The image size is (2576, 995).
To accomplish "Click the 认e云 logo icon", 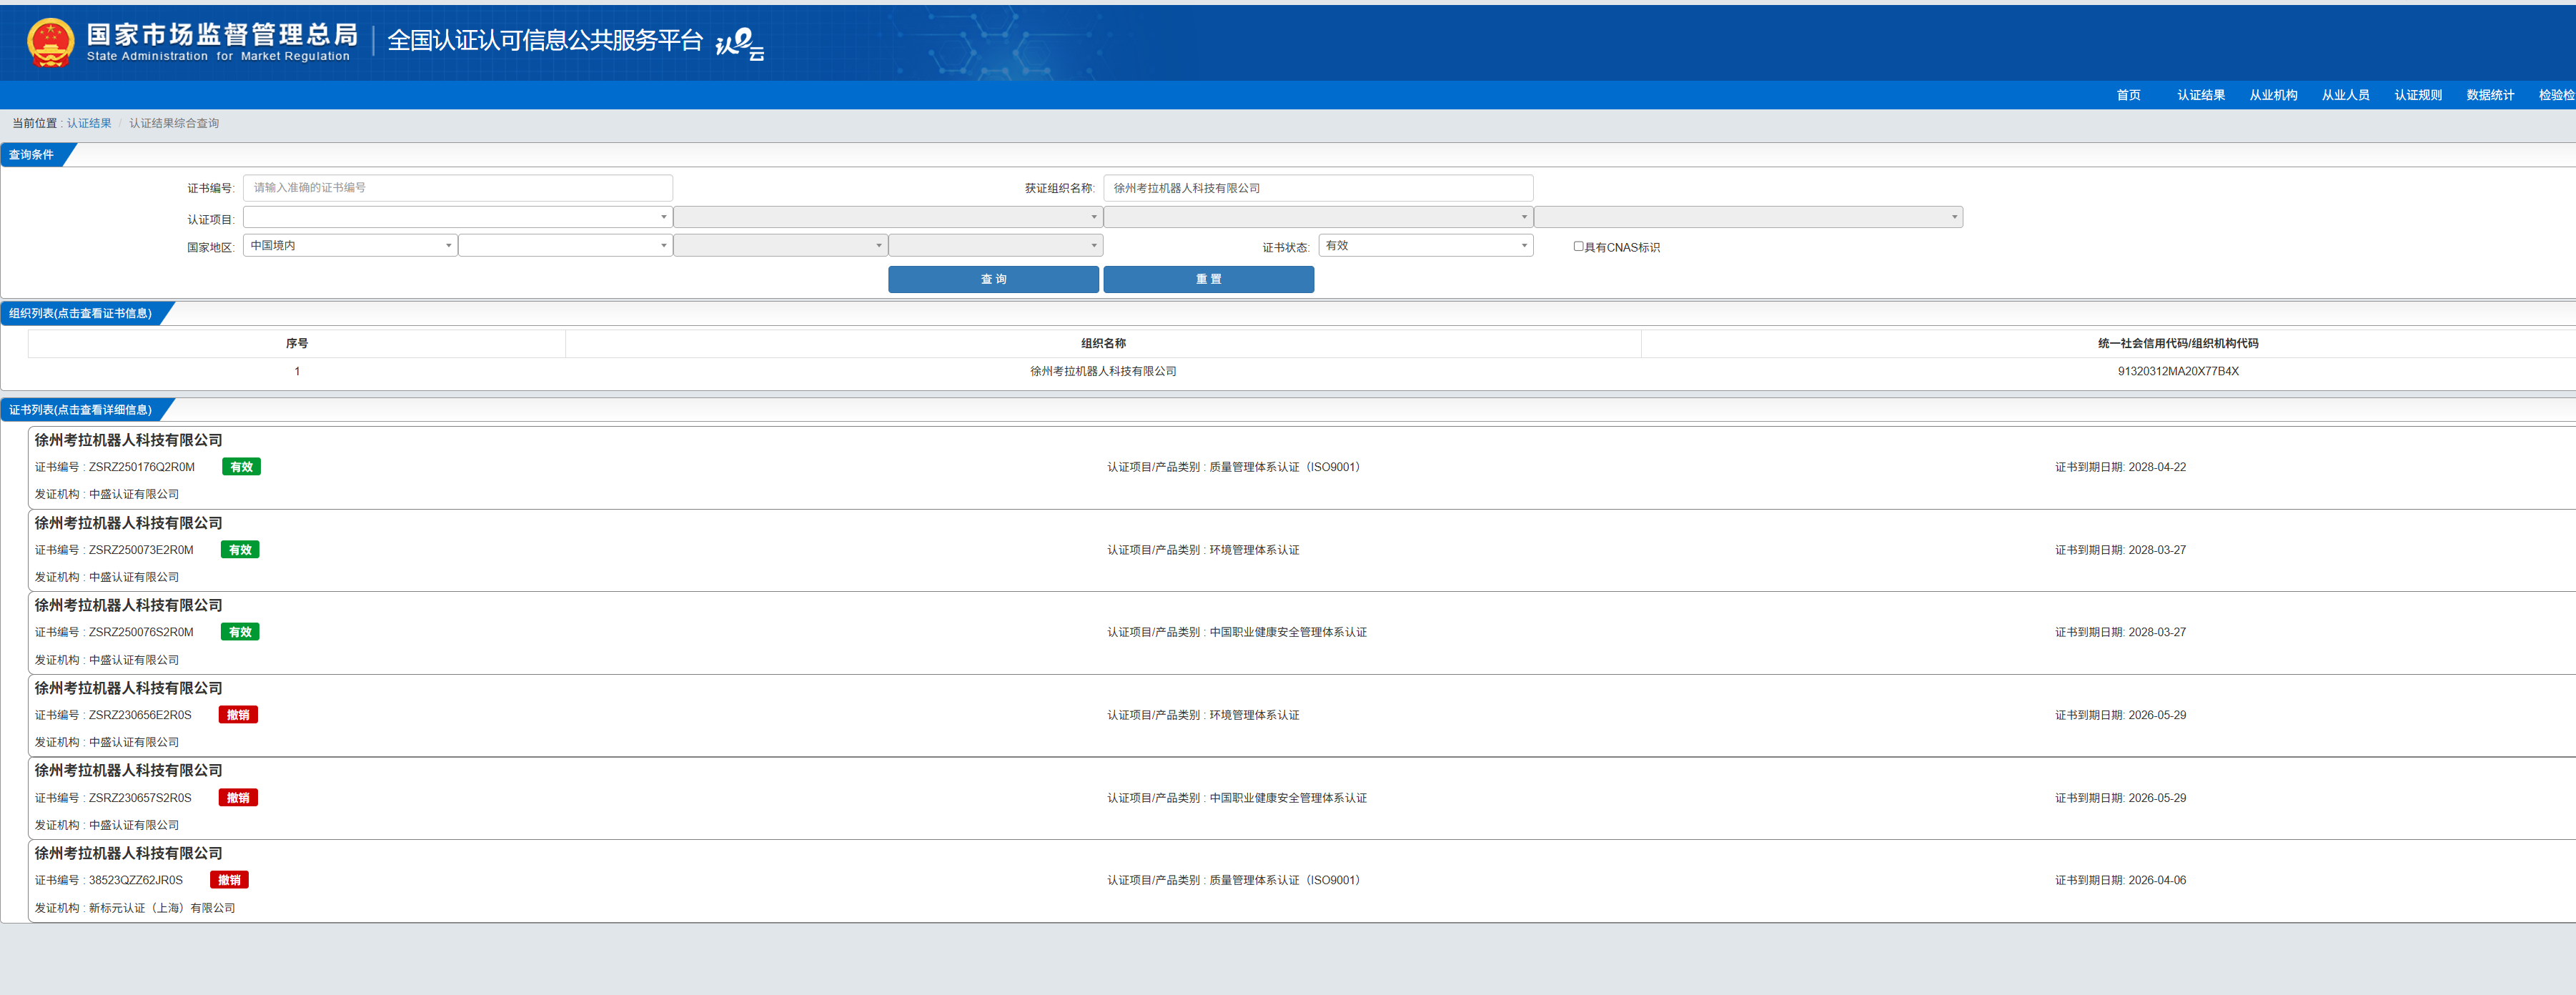I will 740,44.
